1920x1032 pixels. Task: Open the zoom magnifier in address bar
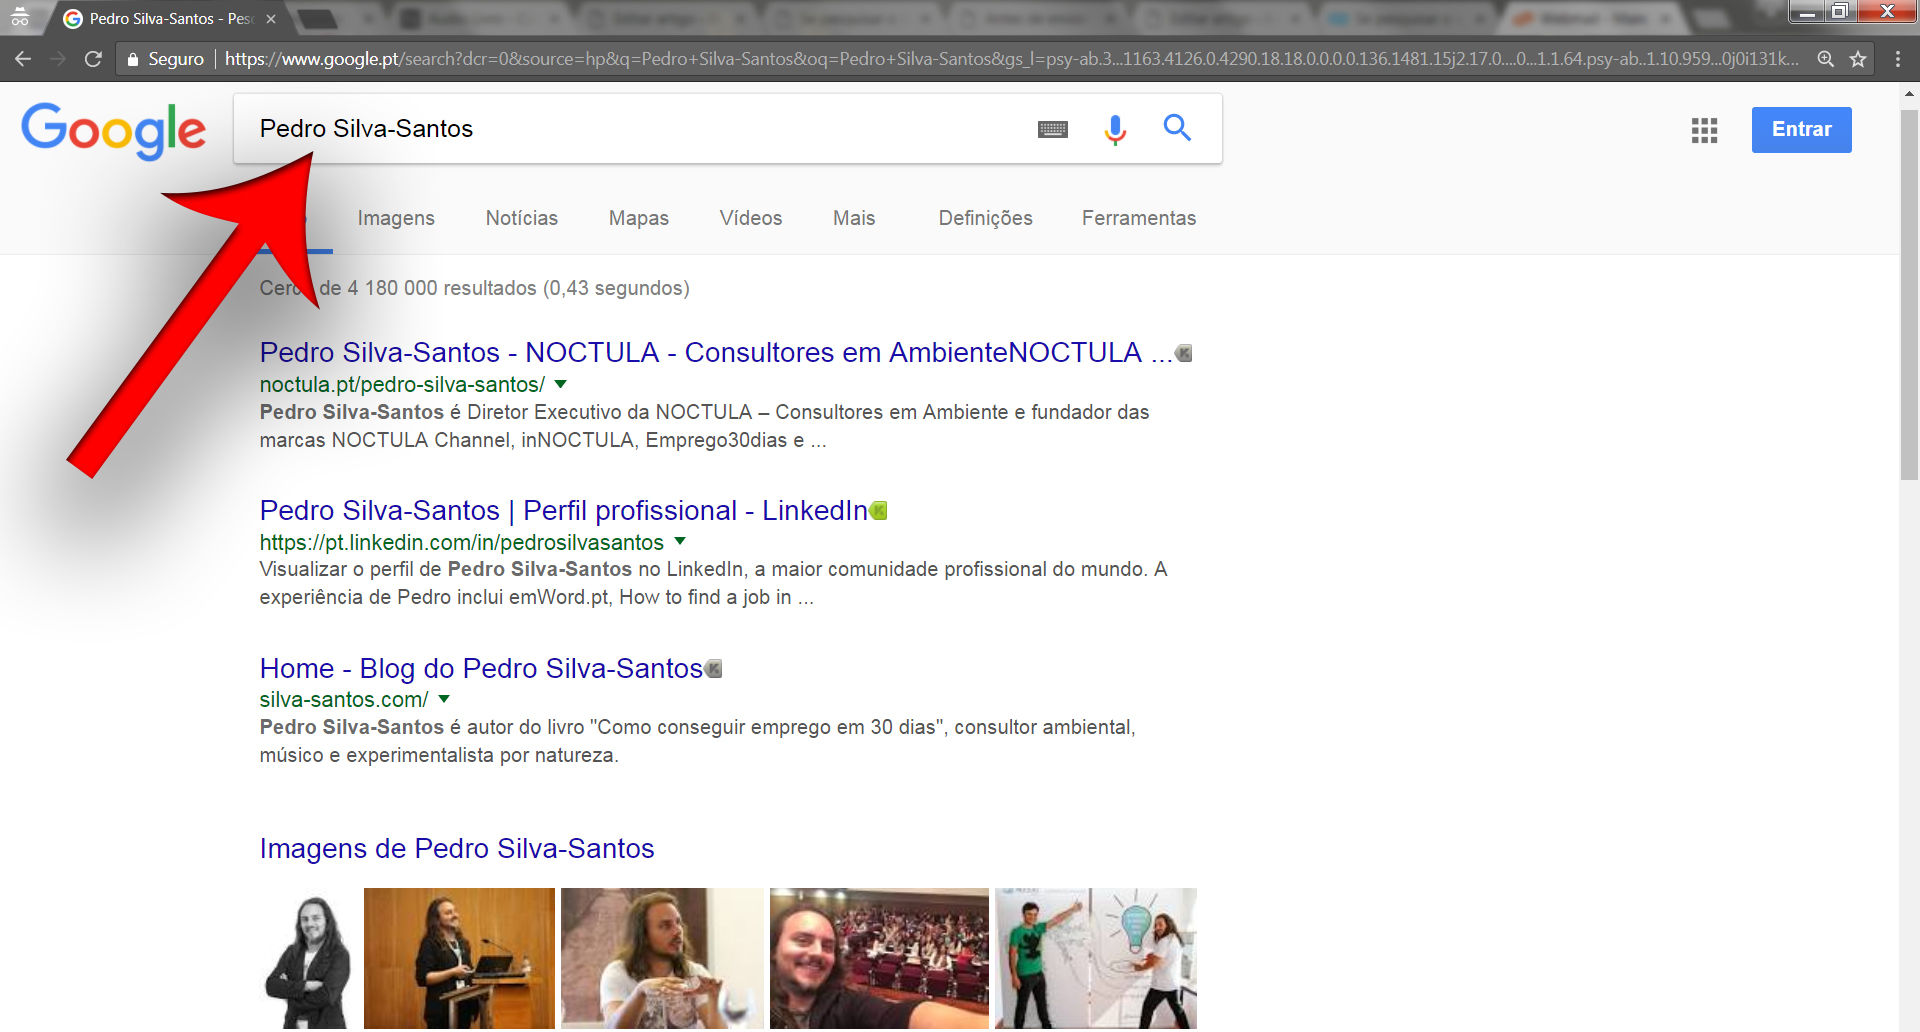click(1825, 59)
